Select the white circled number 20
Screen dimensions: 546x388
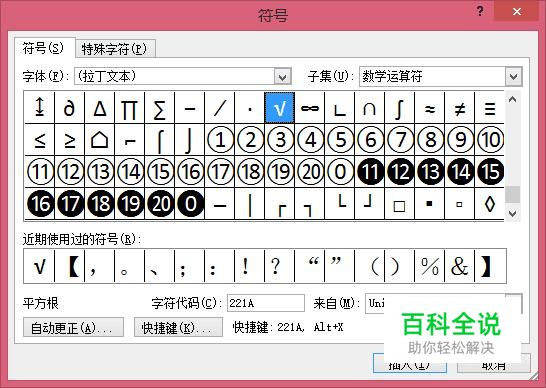click(310, 172)
